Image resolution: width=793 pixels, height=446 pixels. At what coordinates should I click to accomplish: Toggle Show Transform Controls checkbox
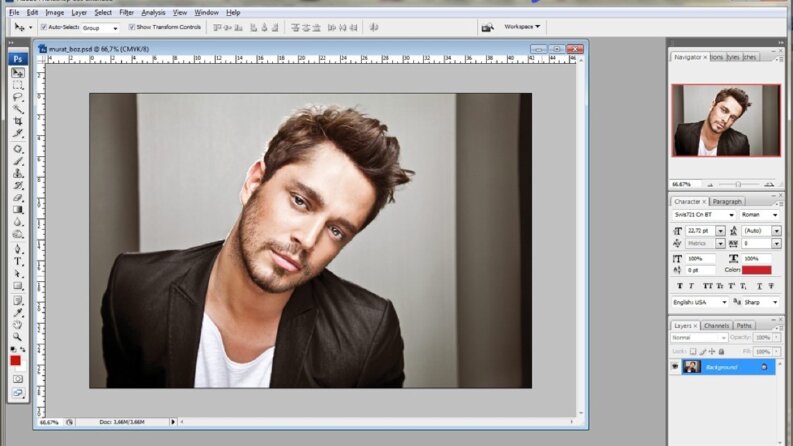tap(131, 27)
